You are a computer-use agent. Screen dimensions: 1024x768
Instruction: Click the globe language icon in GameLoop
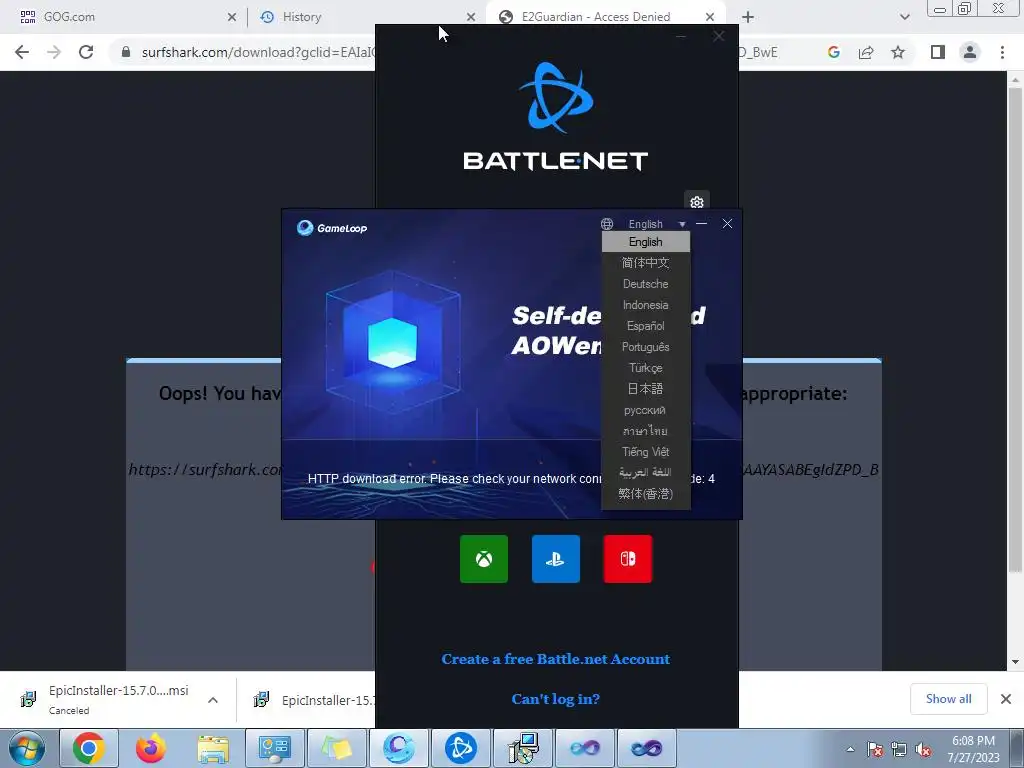click(x=607, y=224)
